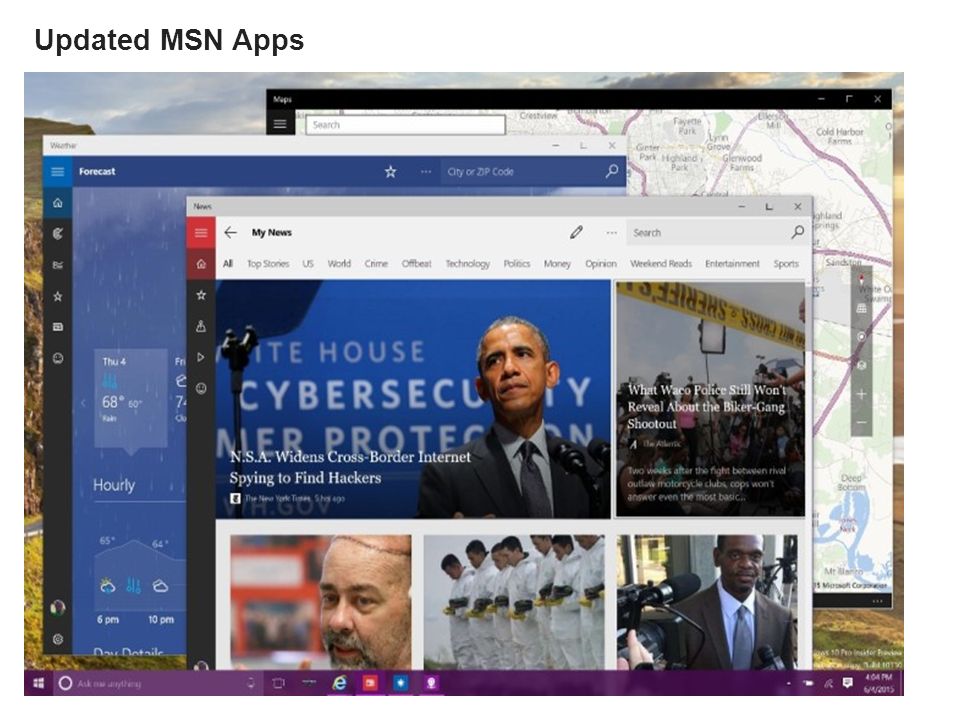Screen dimensions: 960x720
Task: Open the News more options ellipsis
Action: pos(611,233)
